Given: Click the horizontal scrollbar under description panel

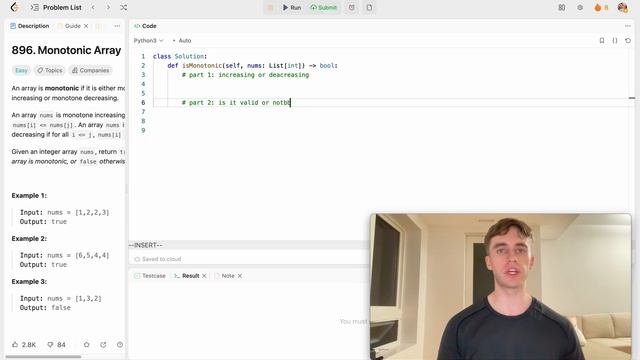Looking at the screenshot, I should [x=43, y=357].
